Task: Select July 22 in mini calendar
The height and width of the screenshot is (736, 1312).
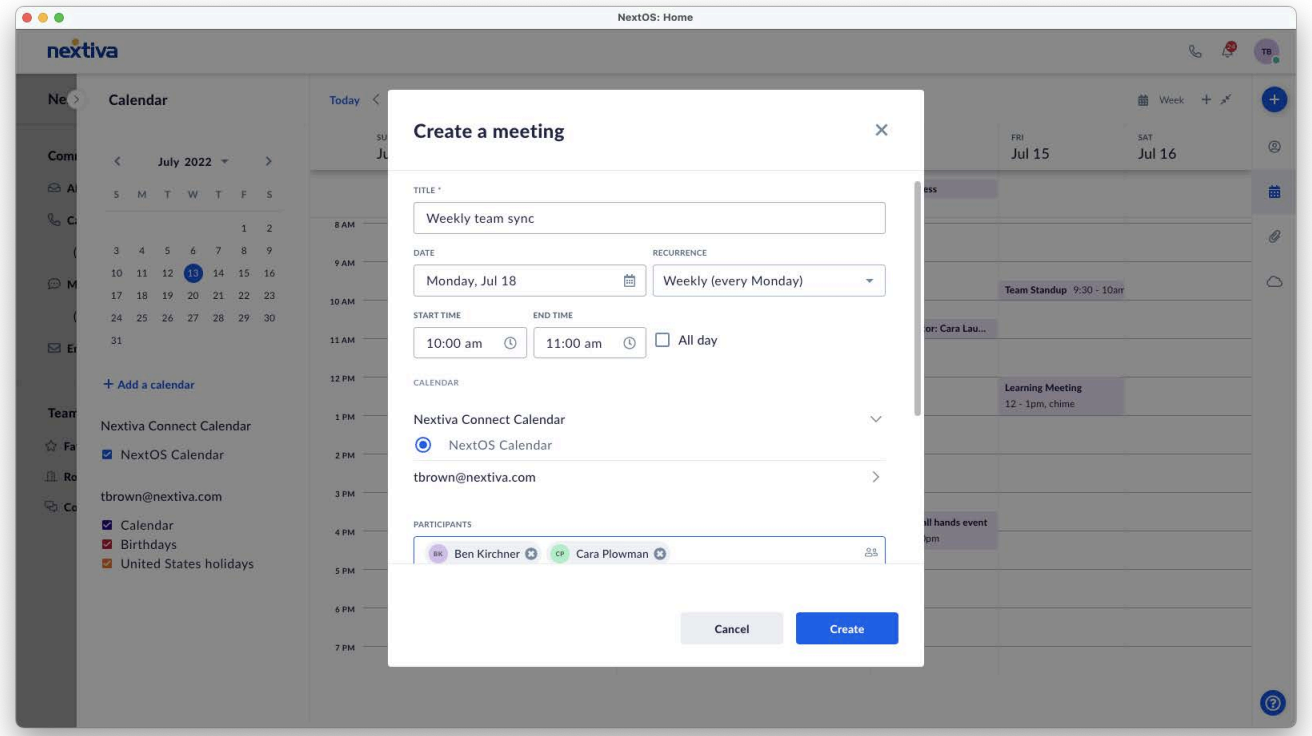Action: coord(243,296)
